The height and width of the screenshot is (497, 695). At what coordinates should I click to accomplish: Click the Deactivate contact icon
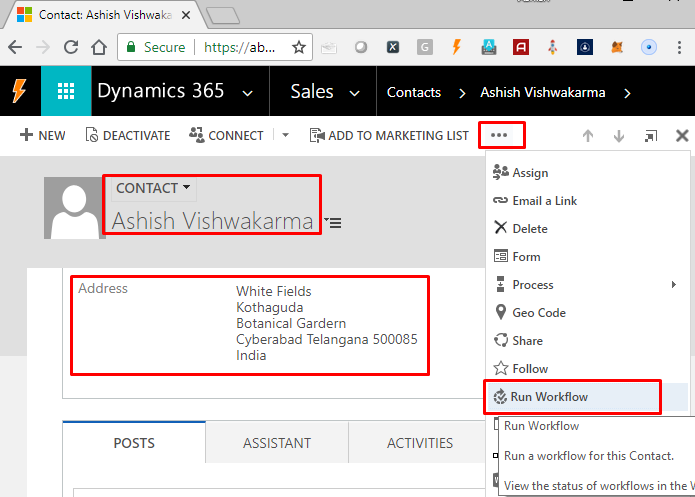pyautogui.click(x=91, y=135)
